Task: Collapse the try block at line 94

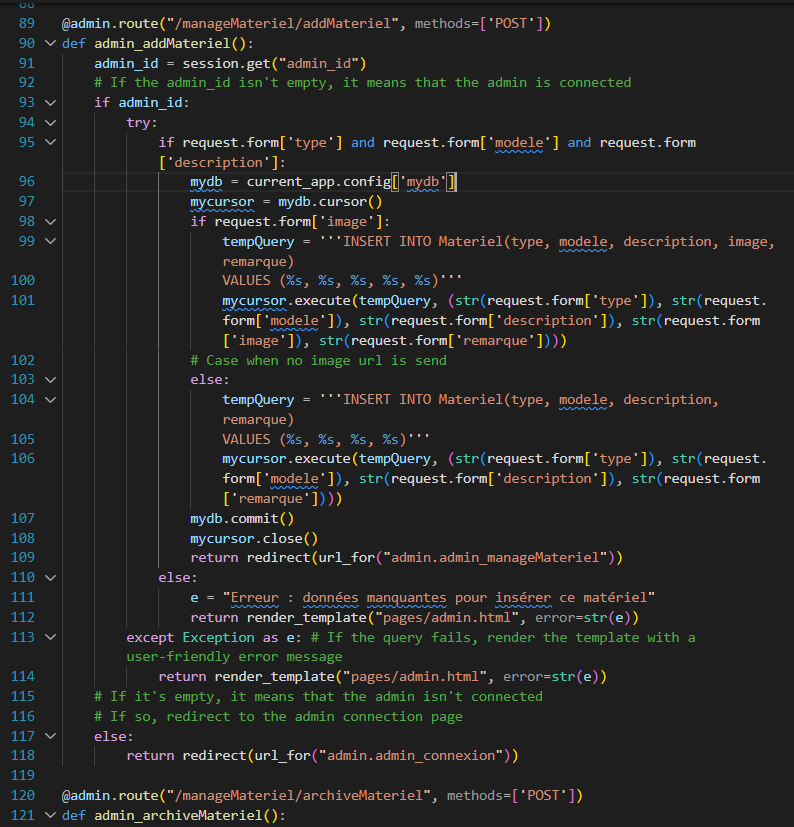Action: 51,122
